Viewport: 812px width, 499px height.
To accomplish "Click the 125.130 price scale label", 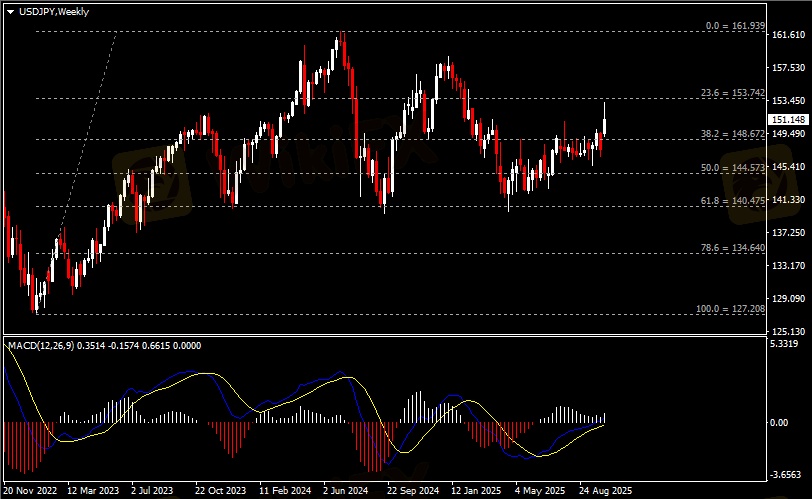I will (790, 331).
